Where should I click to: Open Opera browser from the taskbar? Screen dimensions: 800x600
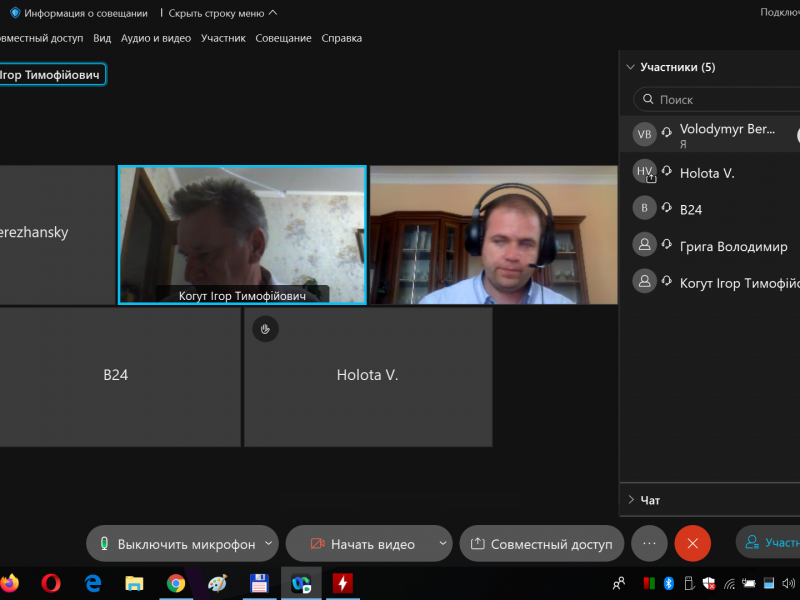click(x=51, y=582)
